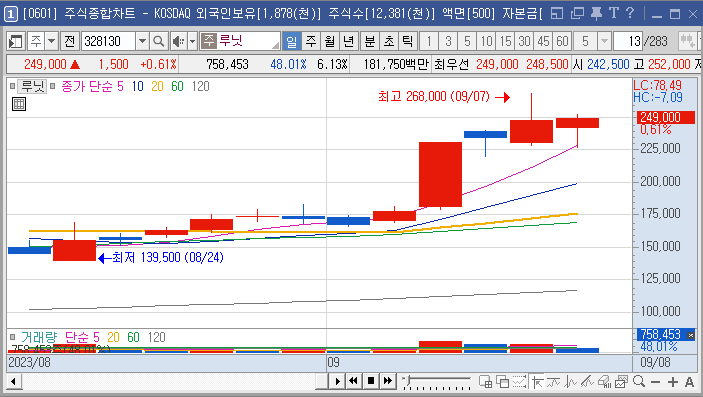Click the custom interval field showing 5
This screenshot has width=703, height=397.
[585, 42]
